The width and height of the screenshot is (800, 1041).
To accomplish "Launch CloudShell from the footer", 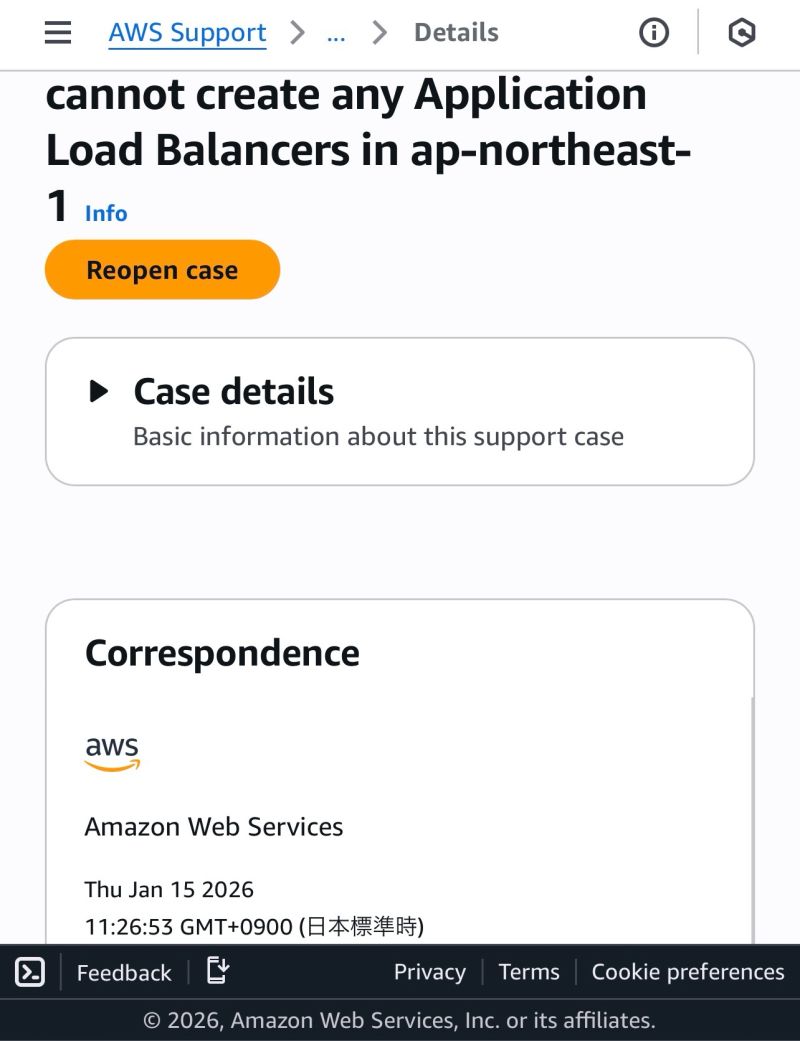I will click(x=29, y=971).
